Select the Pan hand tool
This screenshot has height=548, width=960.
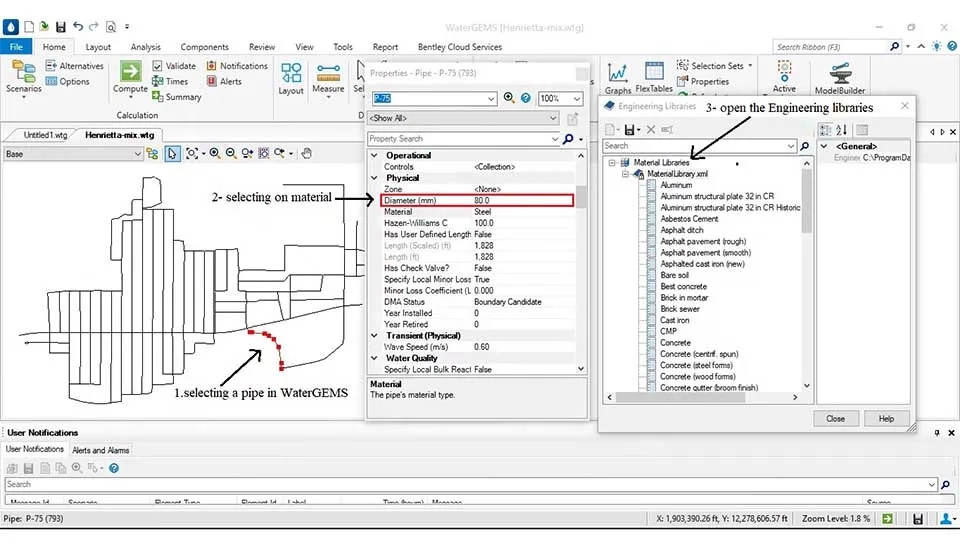(x=307, y=153)
